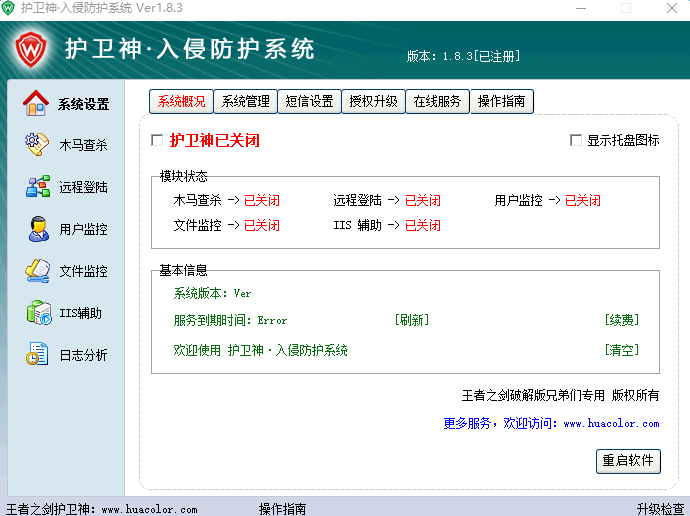This screenshot has width=690, height=516.
Task: Click the [续费] link
Action: click(621, 320)
